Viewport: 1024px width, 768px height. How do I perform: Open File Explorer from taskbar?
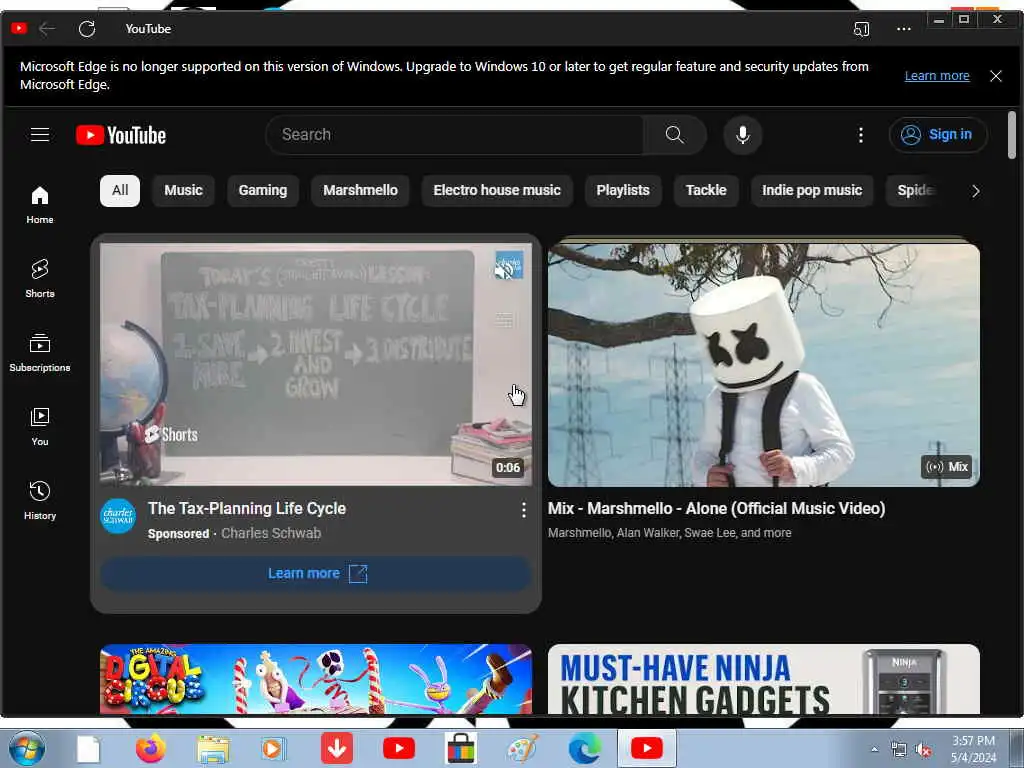point(213,749)
